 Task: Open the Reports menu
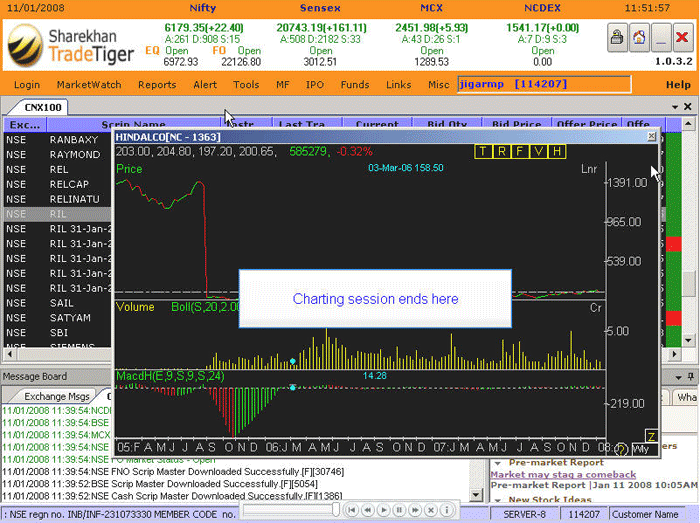coord(157,85)
